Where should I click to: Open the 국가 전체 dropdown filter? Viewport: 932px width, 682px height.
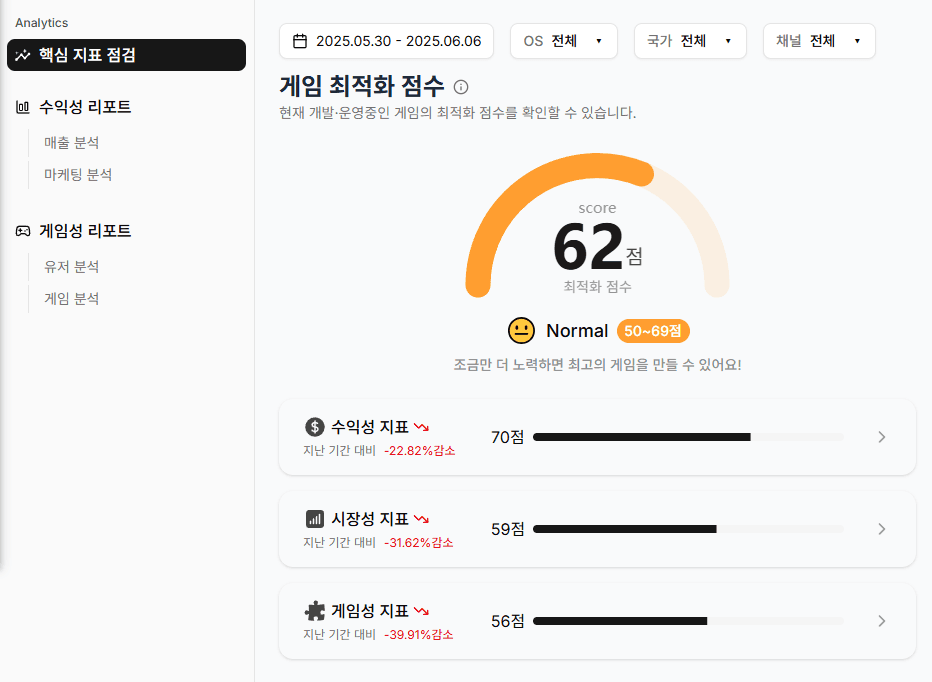[x=690, y=41]
